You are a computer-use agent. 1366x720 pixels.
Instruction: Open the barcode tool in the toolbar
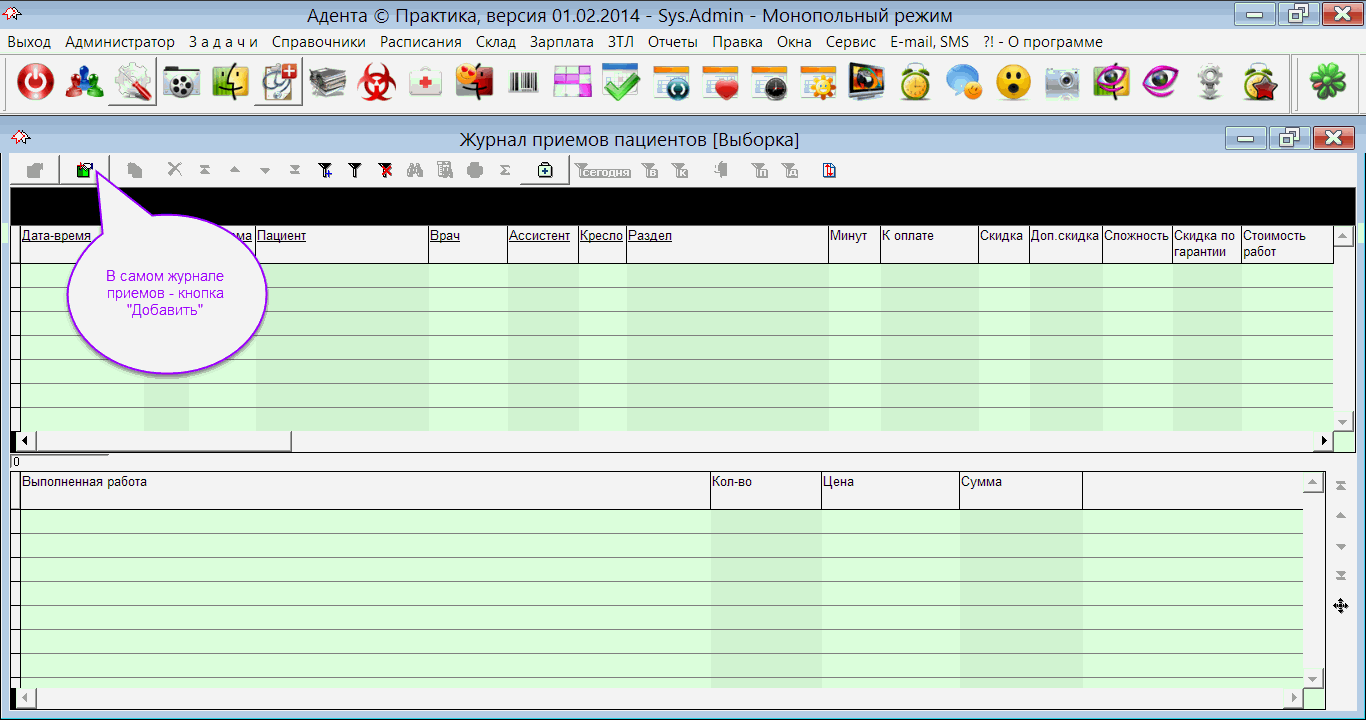tap(523, 84)
